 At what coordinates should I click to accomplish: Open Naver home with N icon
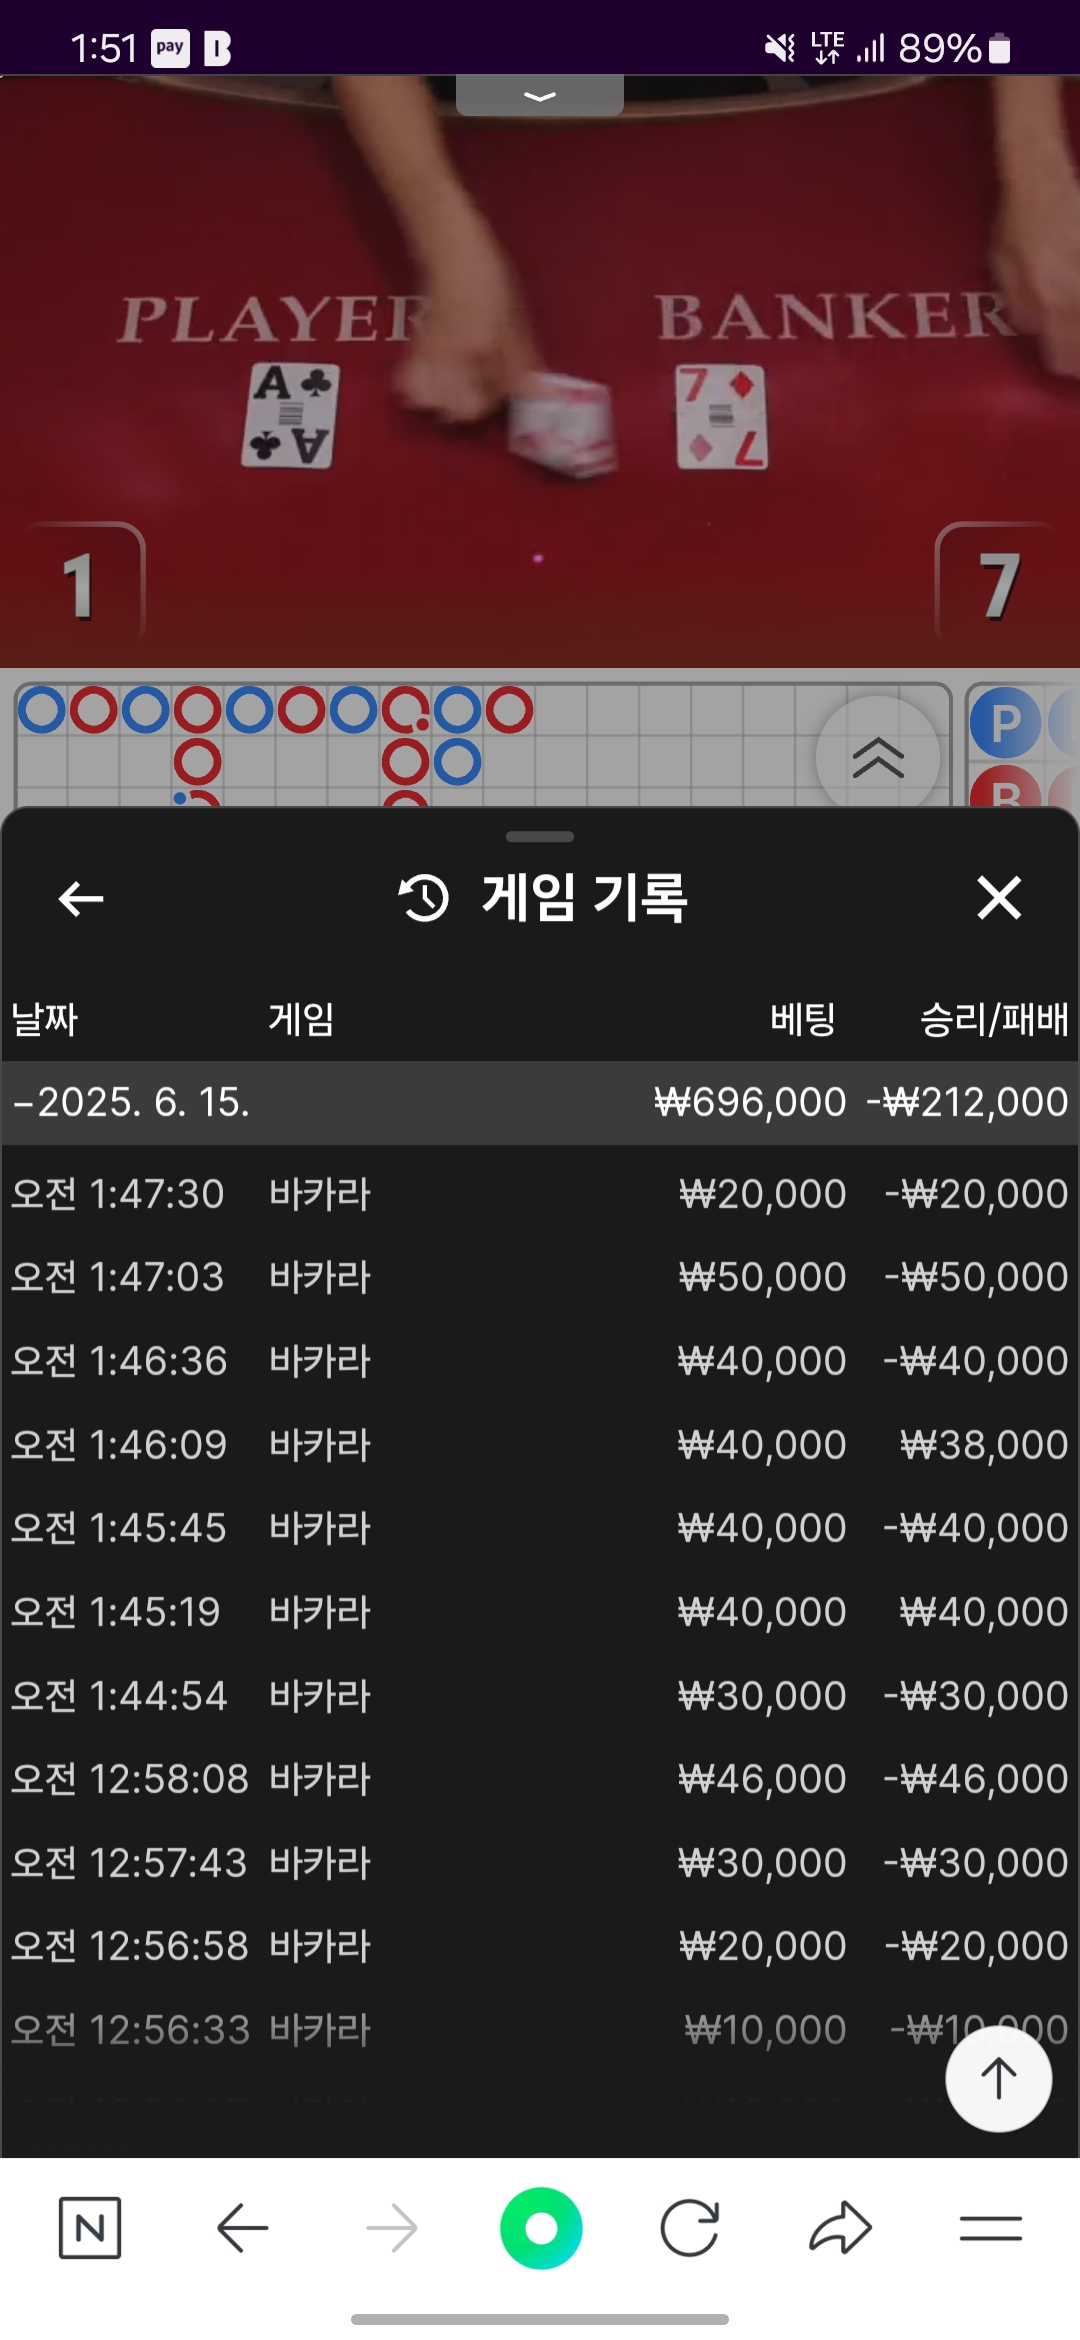click(x=90, y=2228)
